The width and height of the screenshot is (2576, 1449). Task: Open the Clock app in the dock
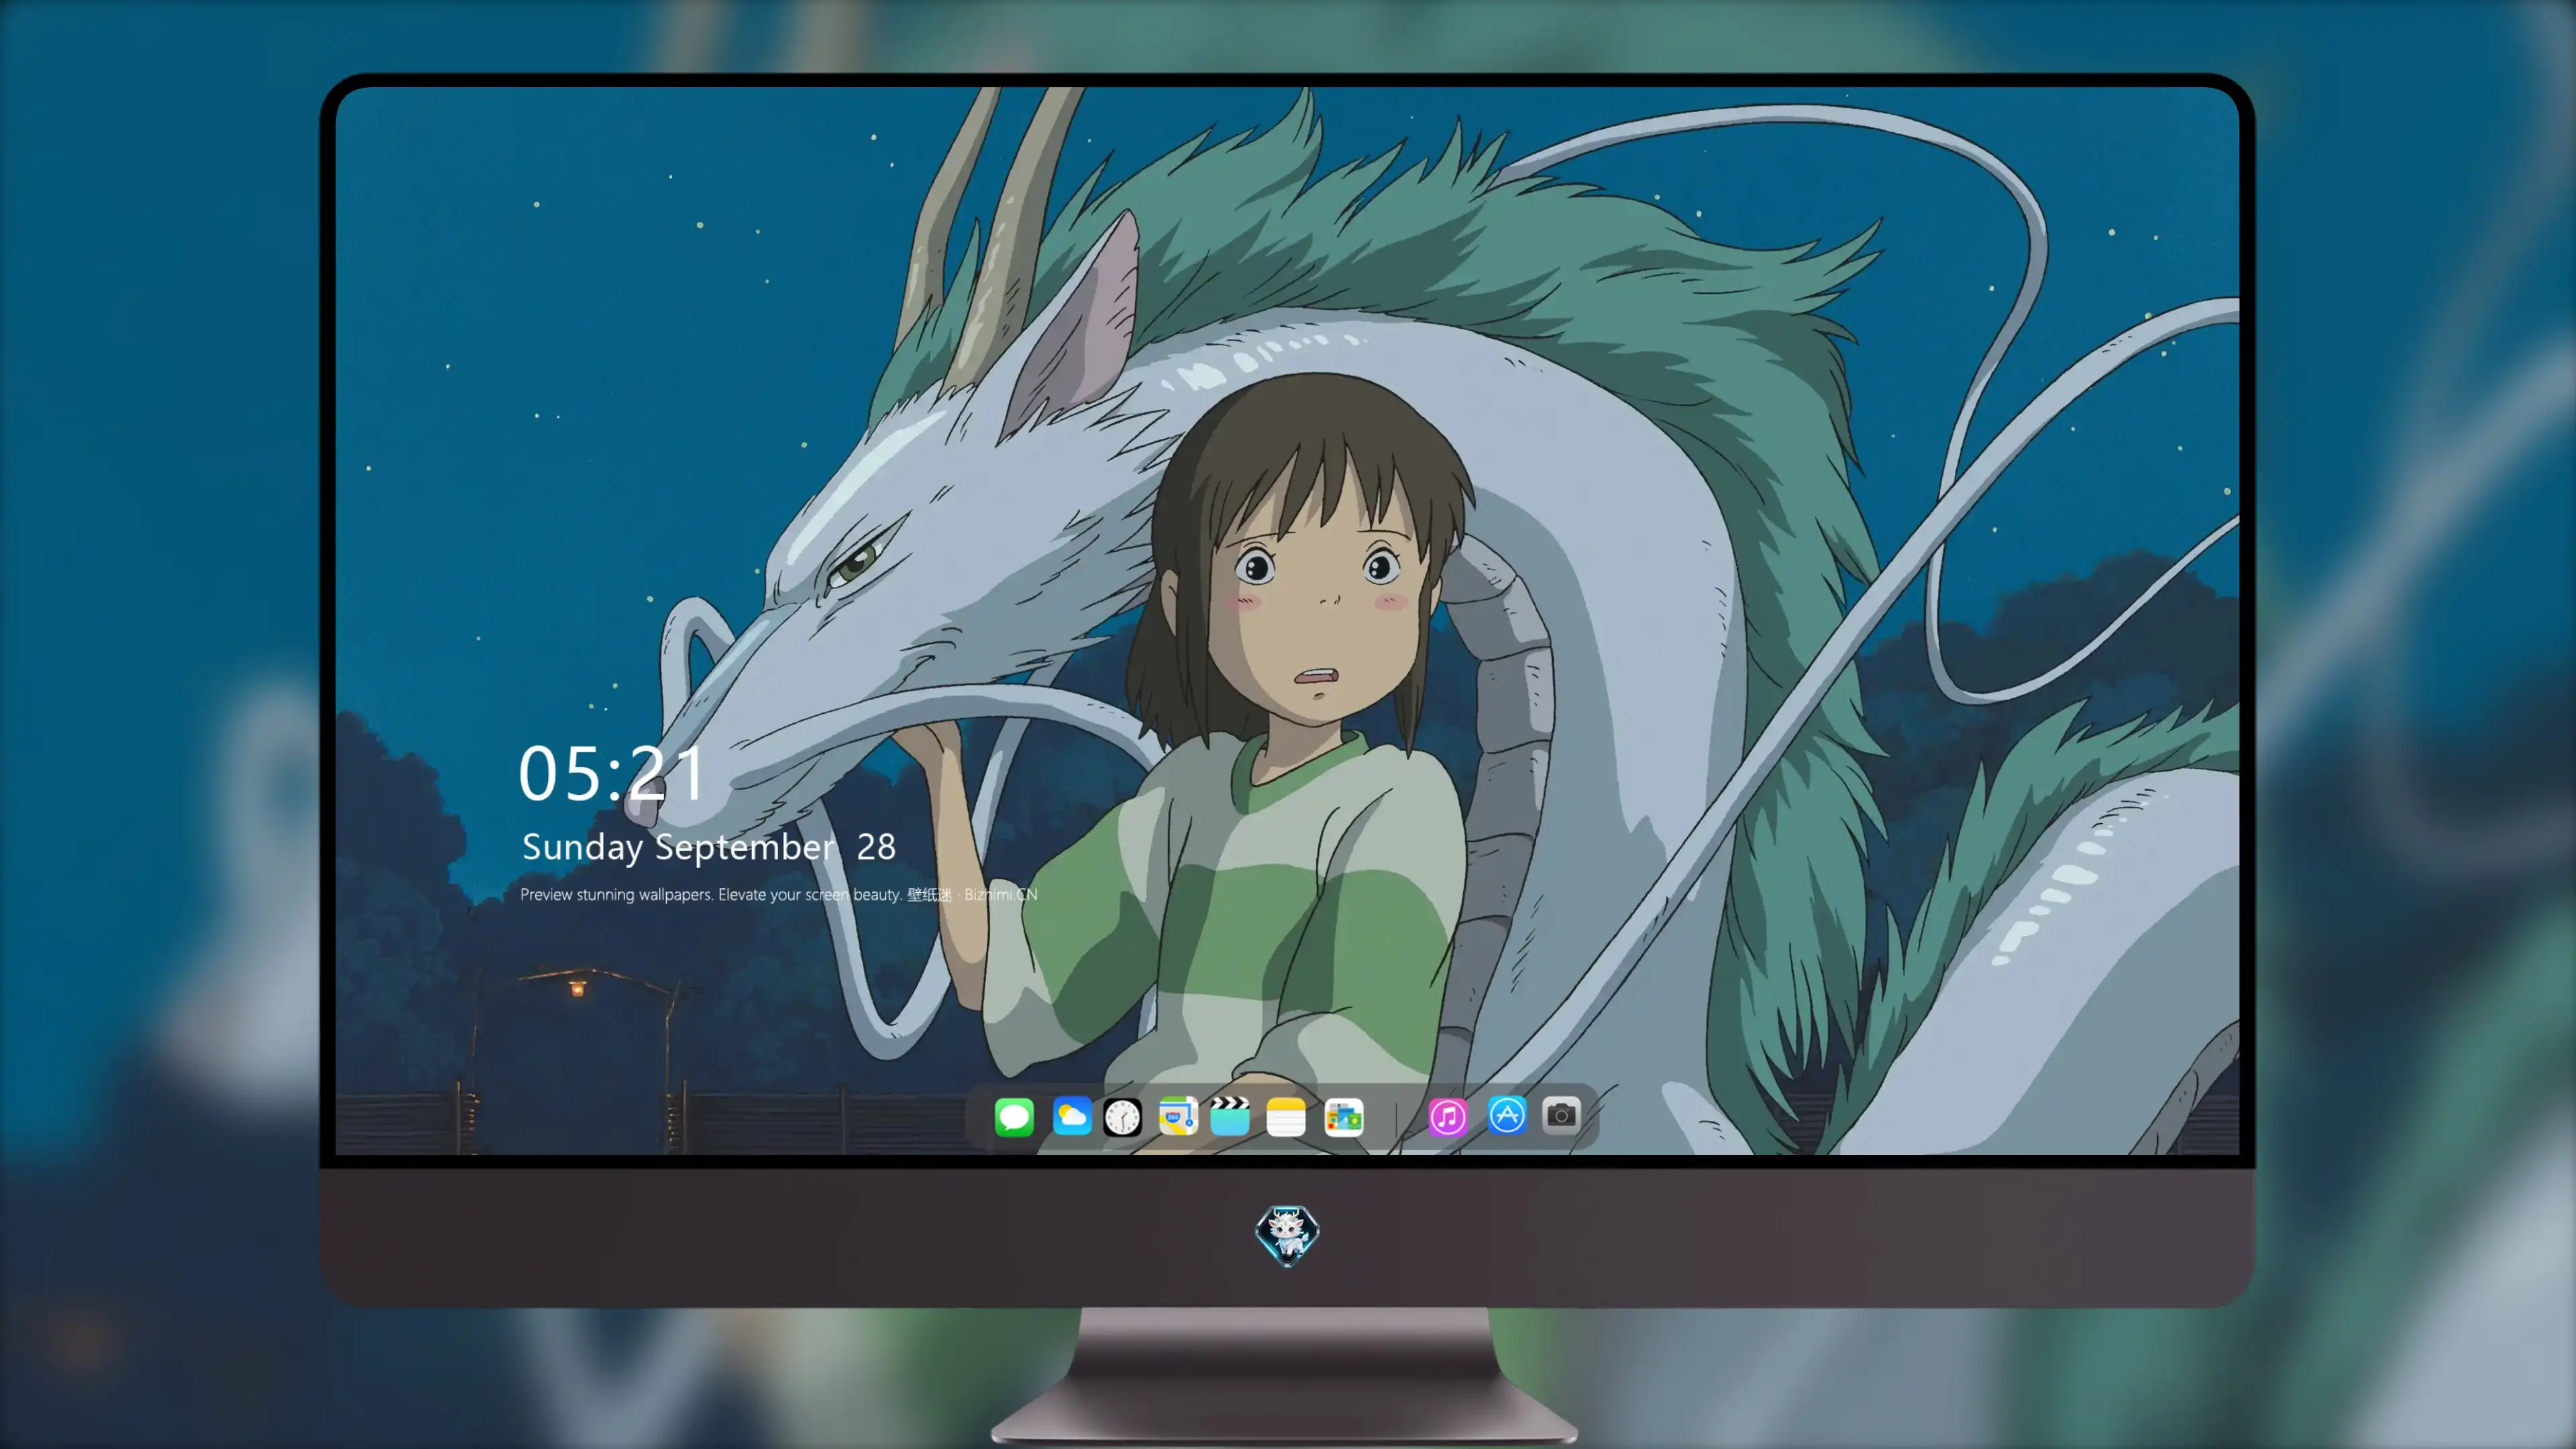coord(1122,1117)
